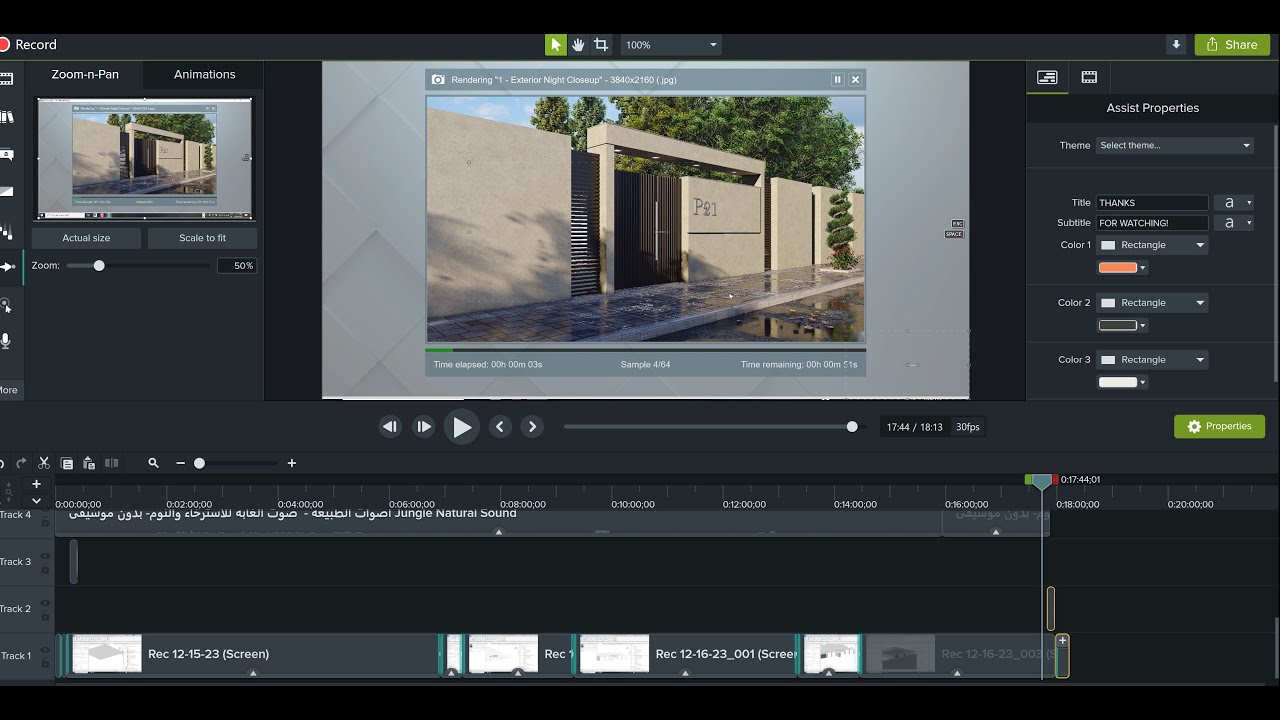Screen dimensions: 1280x720
Task: Open the canvas zoom 100% dropdown
Action: click(671, 45)
